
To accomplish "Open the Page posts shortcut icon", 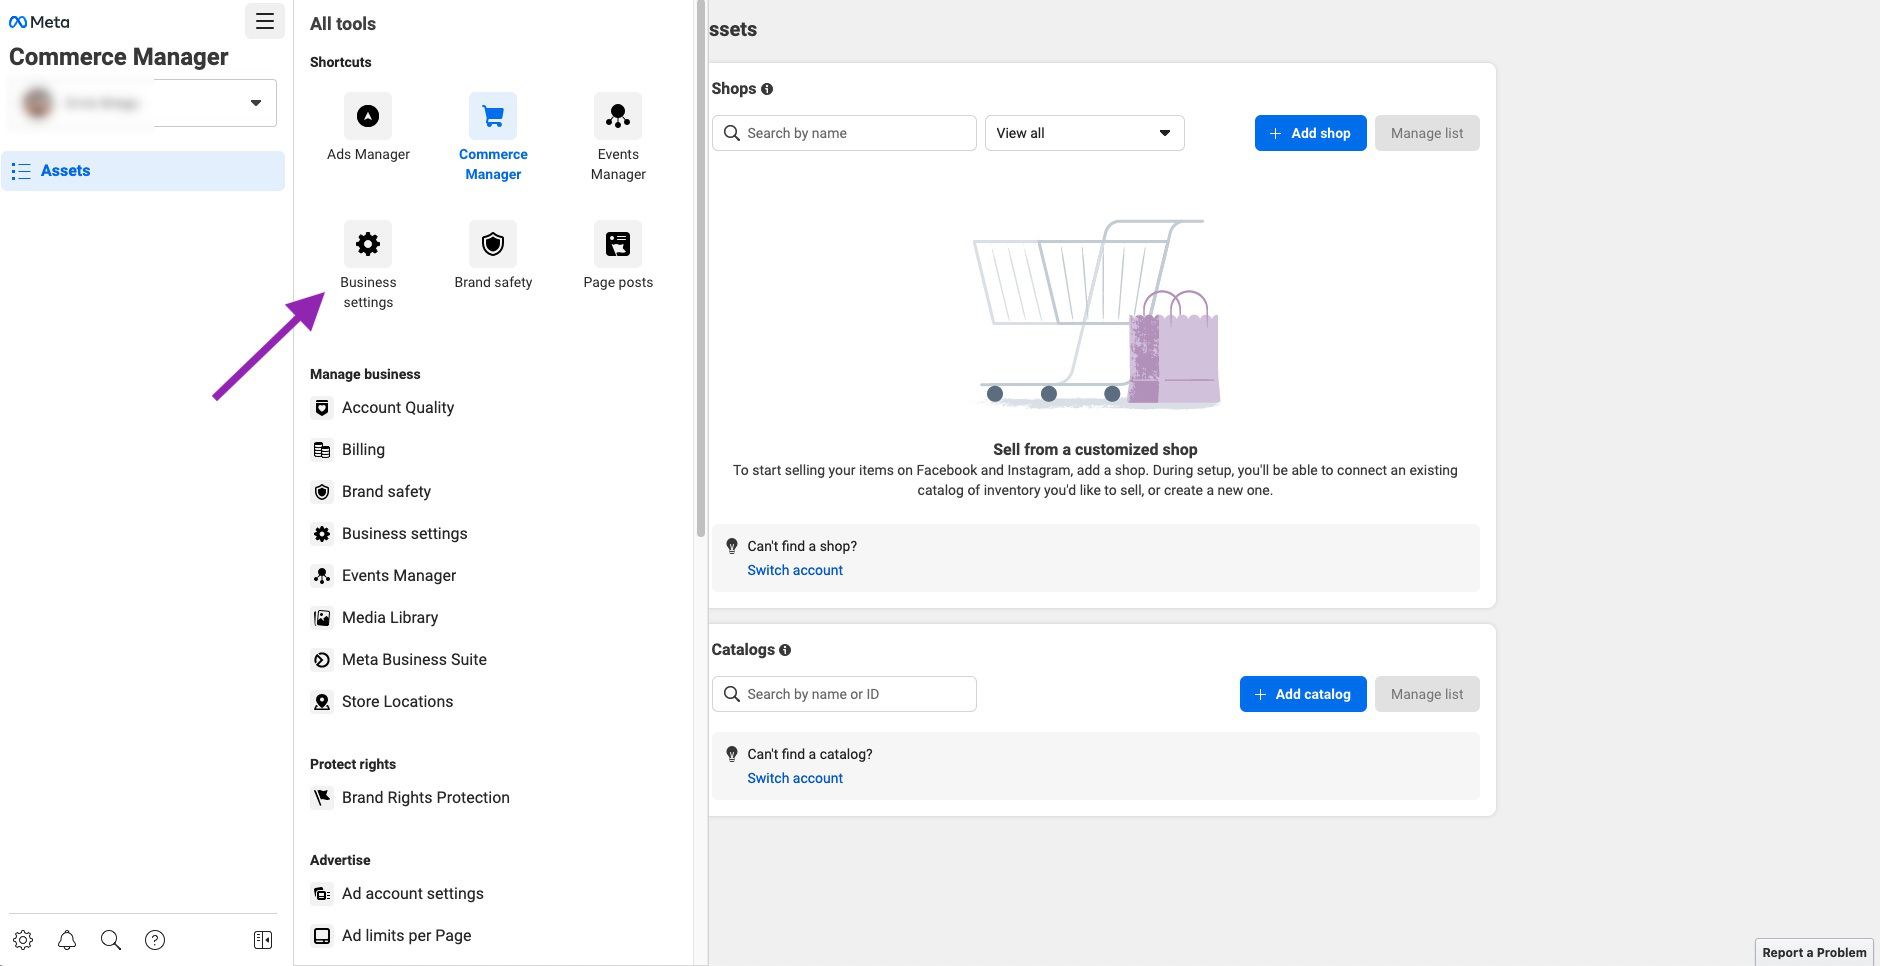I will tap(618, 244).
